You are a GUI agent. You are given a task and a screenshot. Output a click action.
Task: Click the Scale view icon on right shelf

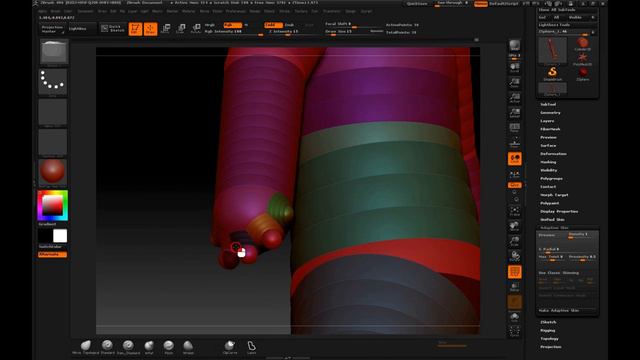[514, 241]
